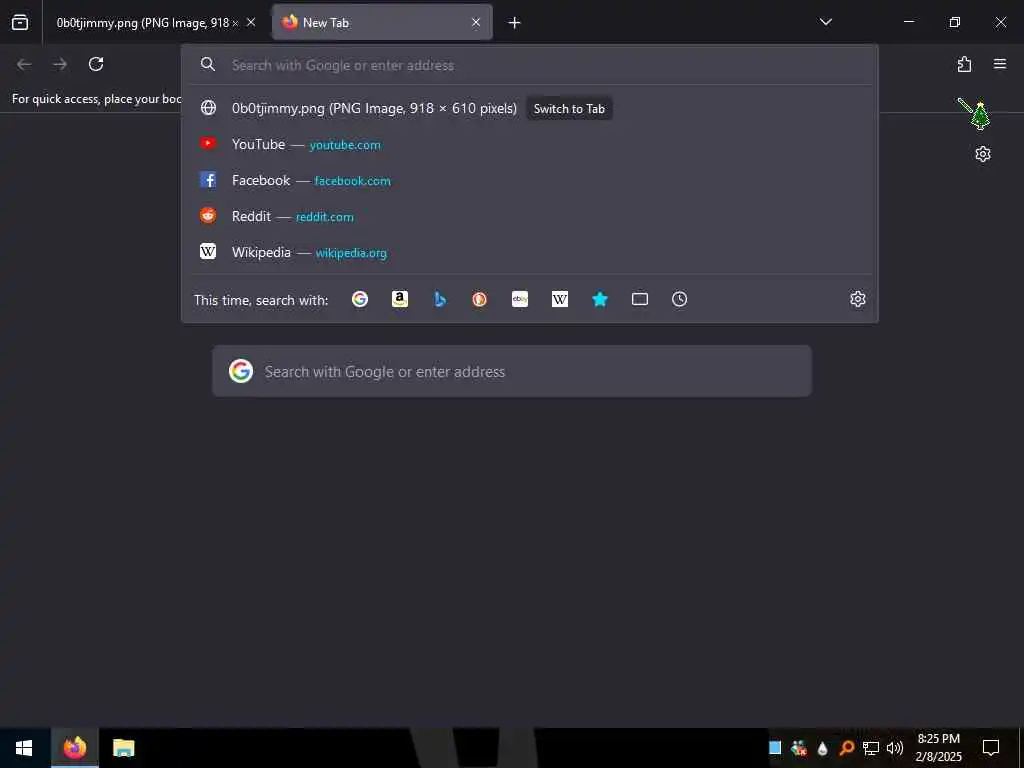Open File Explorer from the taskbar
The width and height of the screenshot is (1024, 768).
point(123,748)
